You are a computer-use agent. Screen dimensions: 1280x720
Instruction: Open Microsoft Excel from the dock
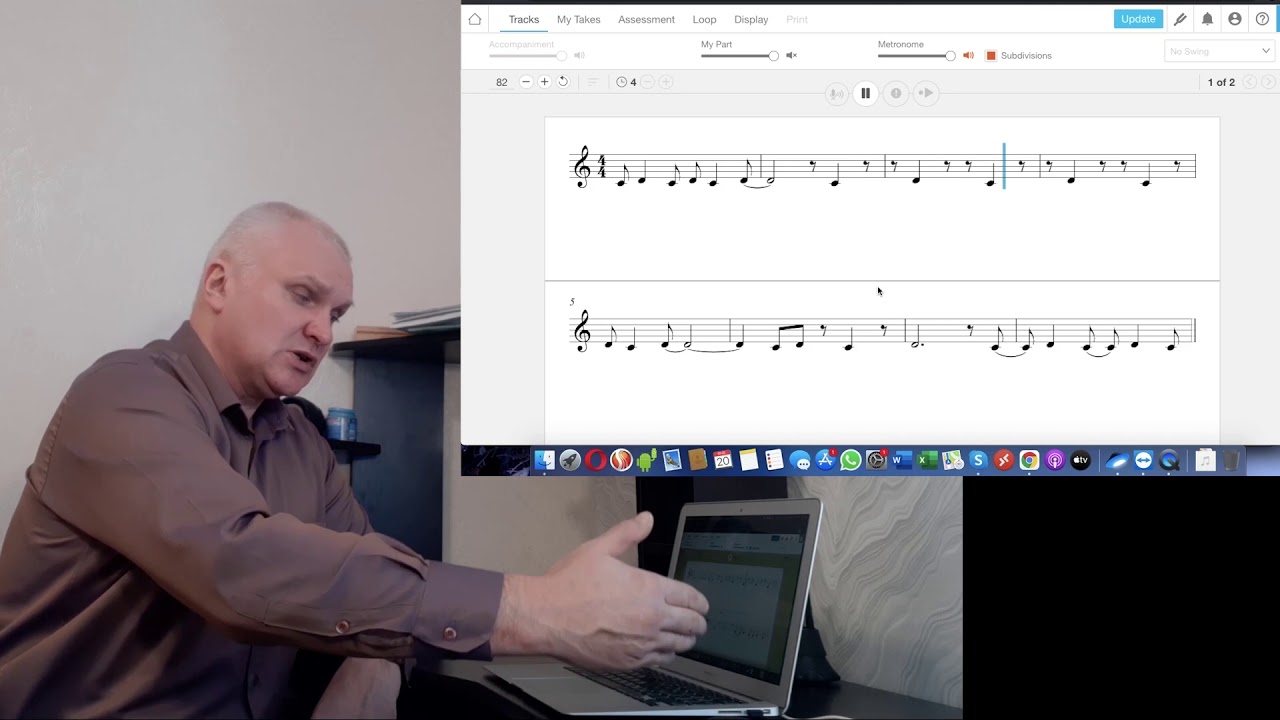click(927, 460)
